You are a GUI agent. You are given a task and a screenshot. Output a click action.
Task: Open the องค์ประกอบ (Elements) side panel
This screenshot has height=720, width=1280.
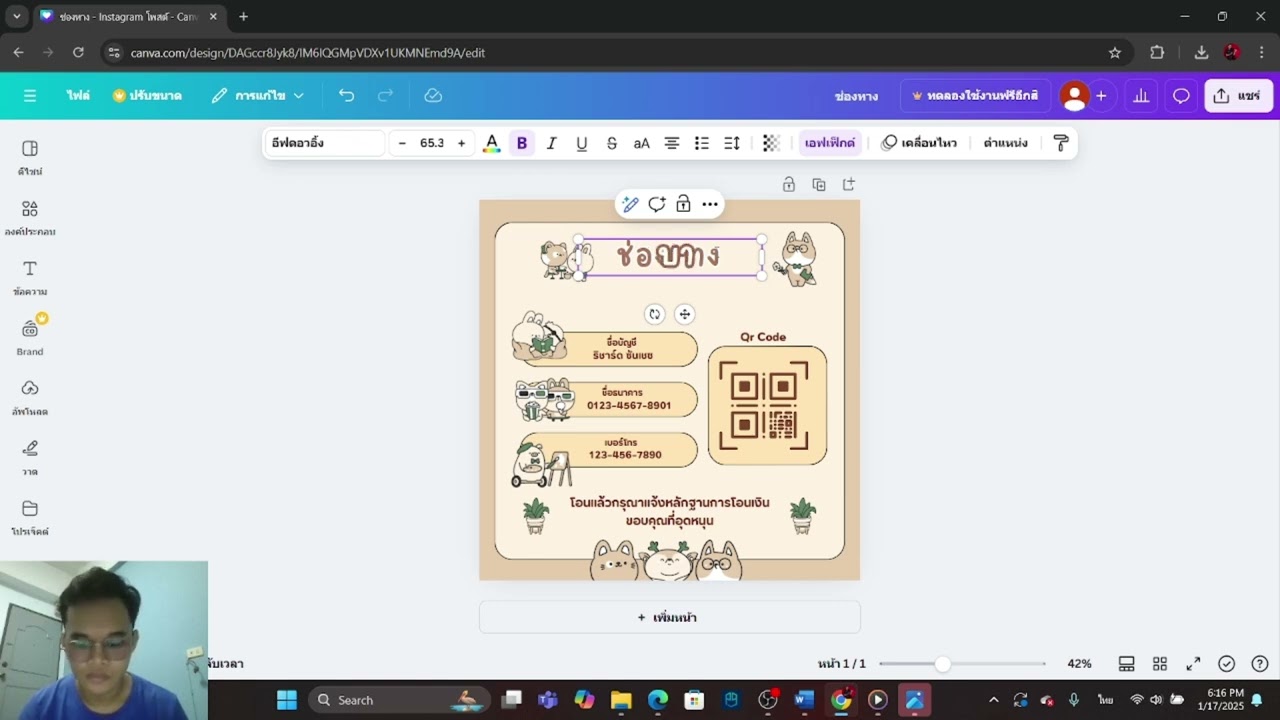[x=30, y=218]
